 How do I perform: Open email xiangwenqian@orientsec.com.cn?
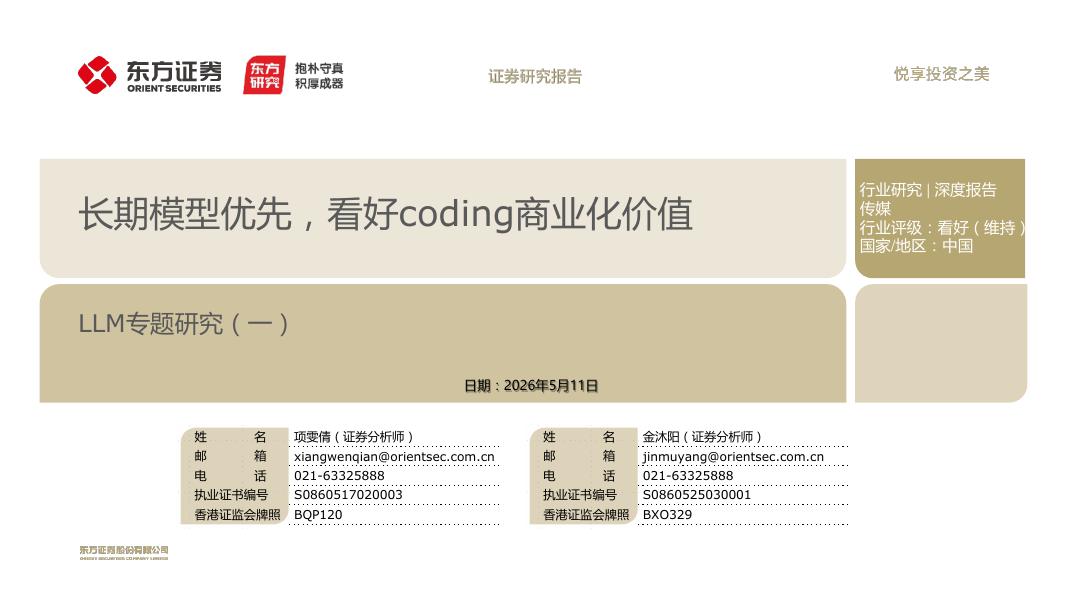(394, 456)
